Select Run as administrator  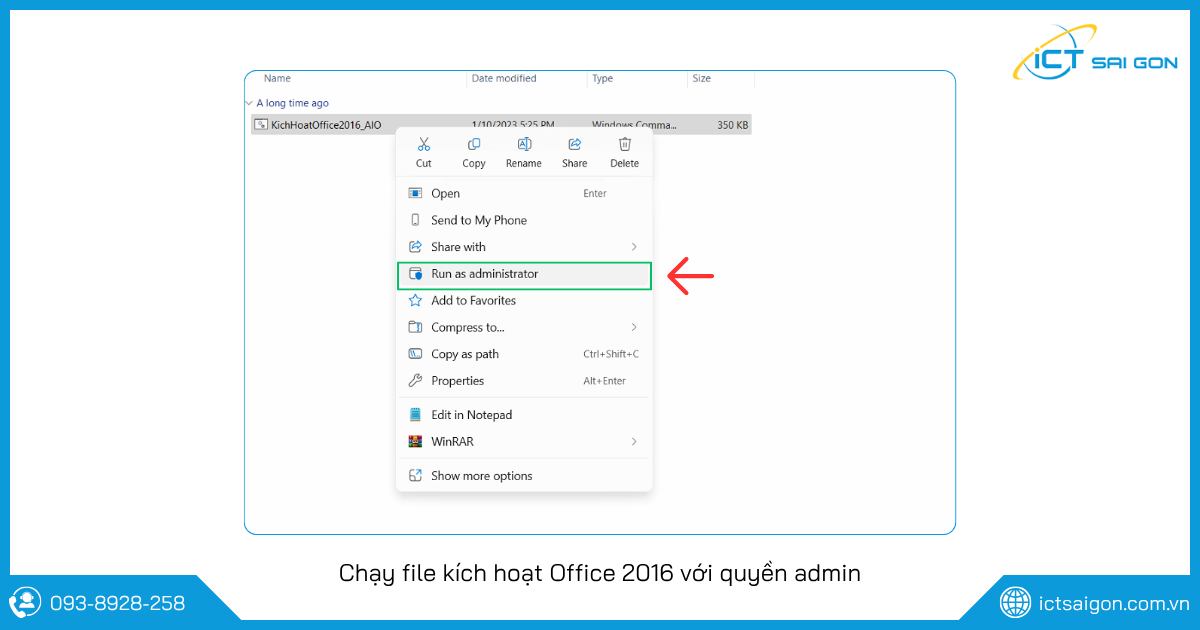[524, 274]
